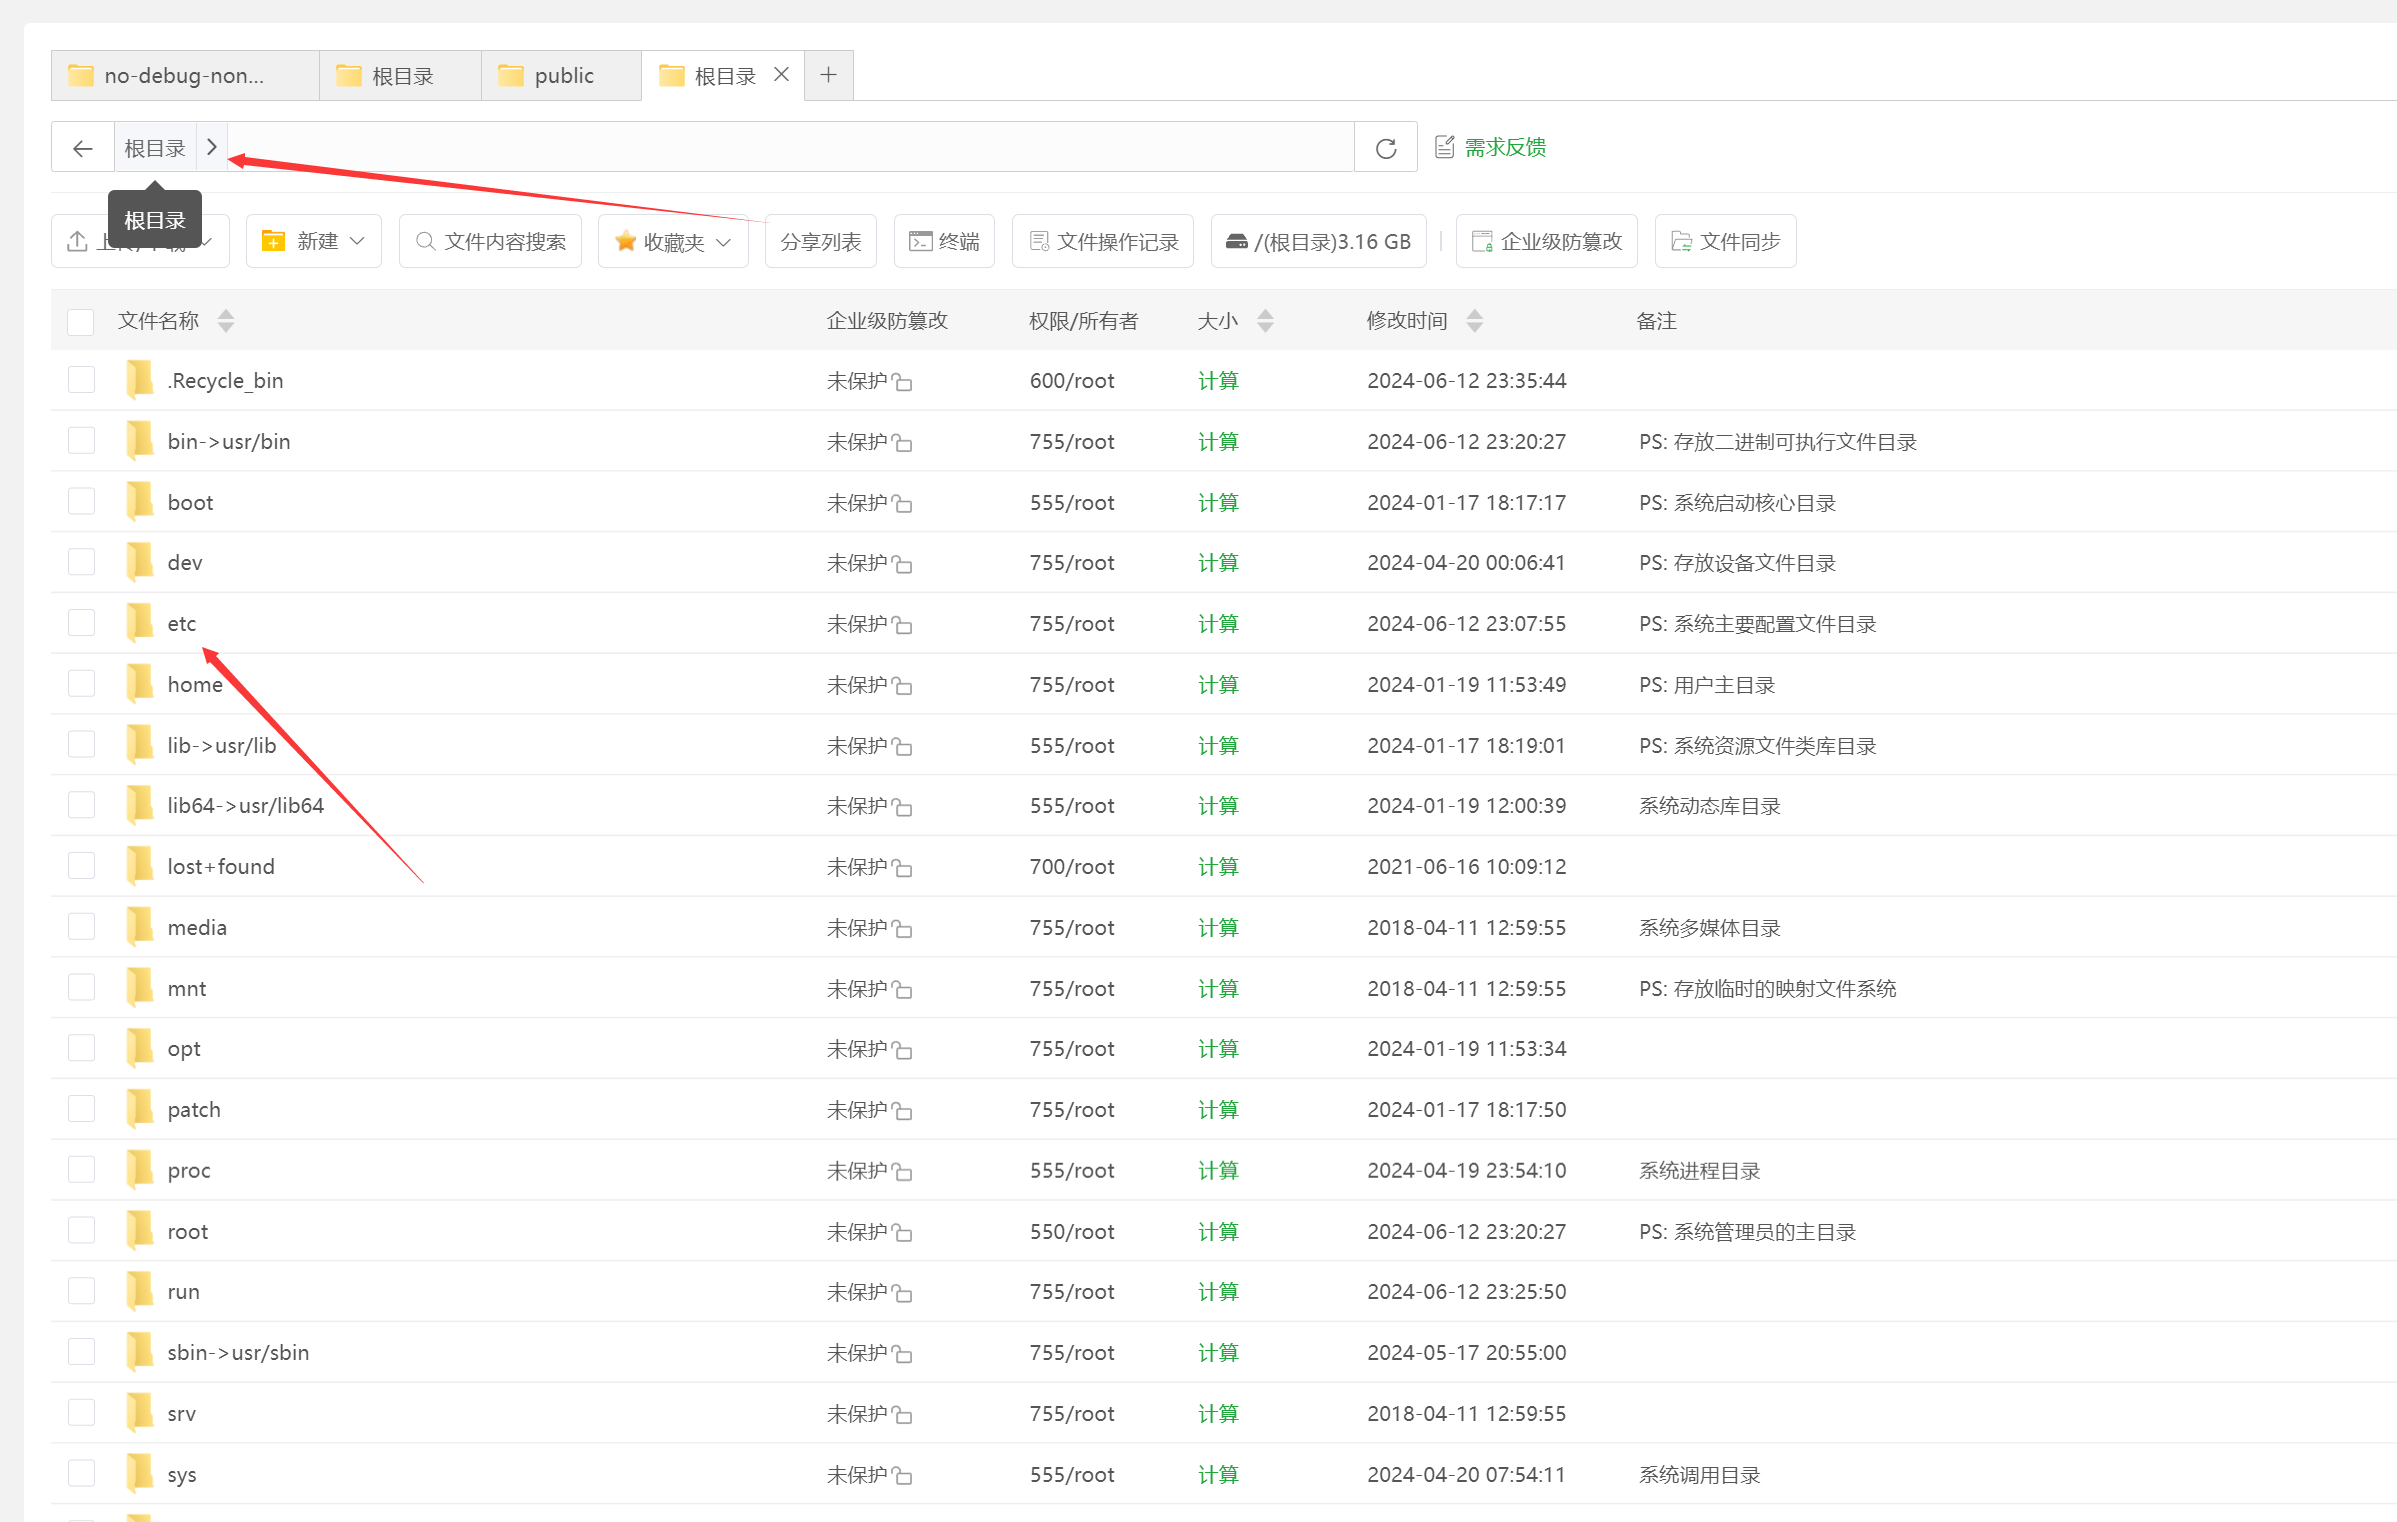This screenshot has height=1522, width=2397.
Task: Click the lock icon in run row
Action: [x=902, y=1293]
